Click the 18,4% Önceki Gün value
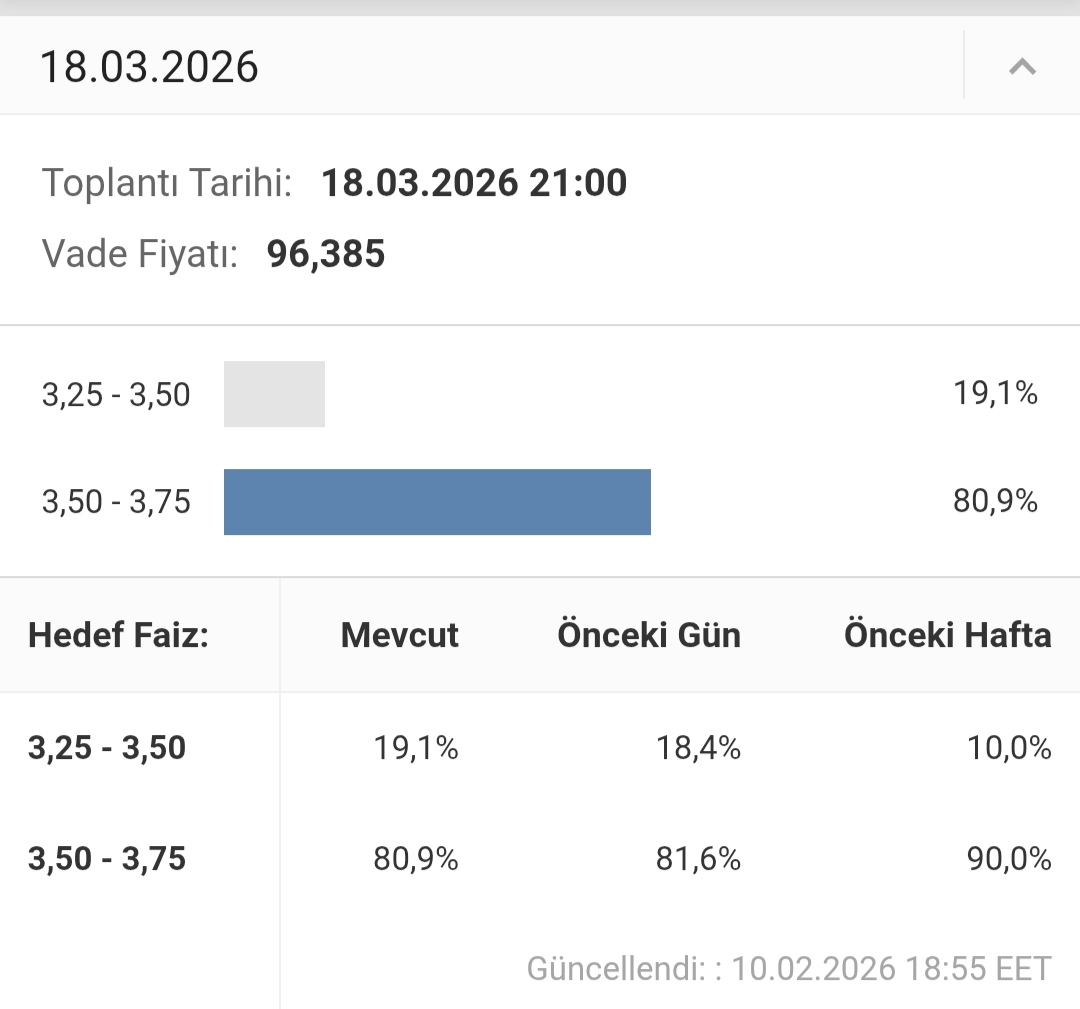The image size is (1080, 1009). pos(698,748)
